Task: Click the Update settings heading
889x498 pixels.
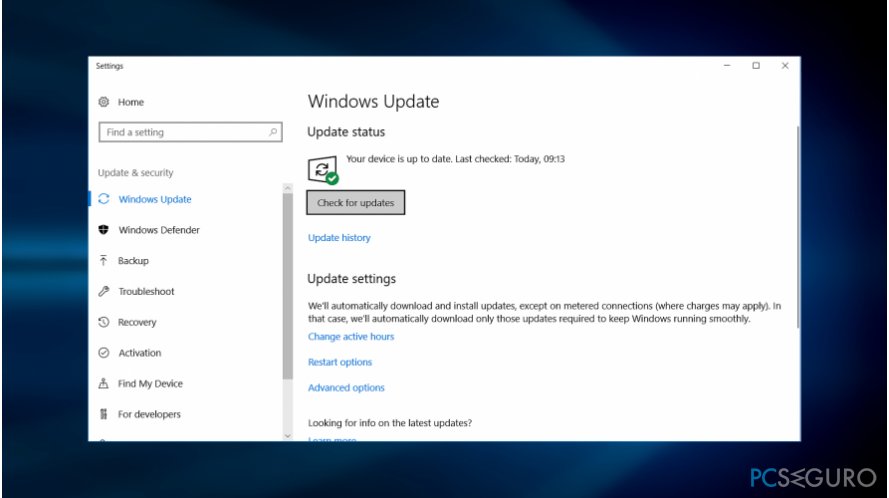Action: click(352, 278)
